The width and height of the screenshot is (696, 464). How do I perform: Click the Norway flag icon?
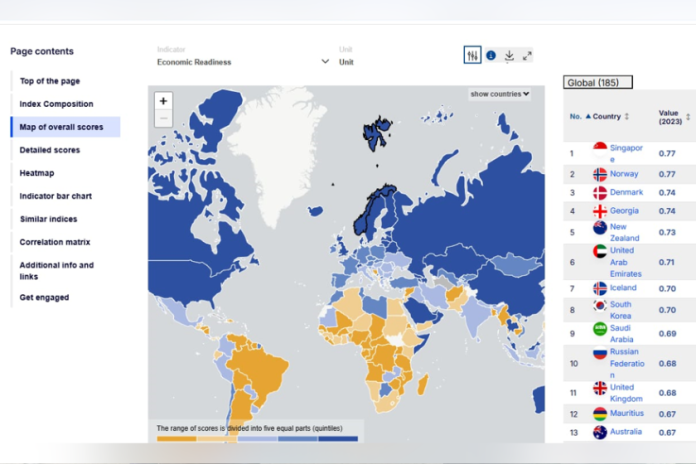coord(600,174)
